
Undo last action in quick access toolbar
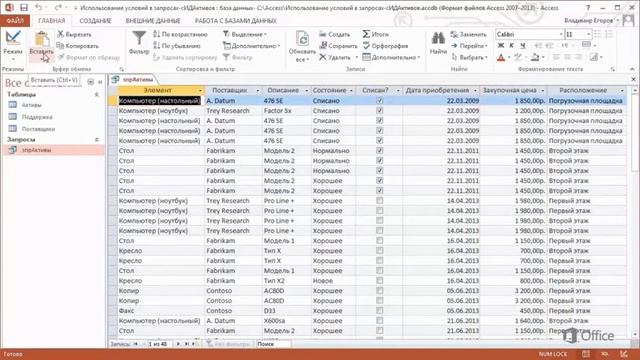pos(38,8)
